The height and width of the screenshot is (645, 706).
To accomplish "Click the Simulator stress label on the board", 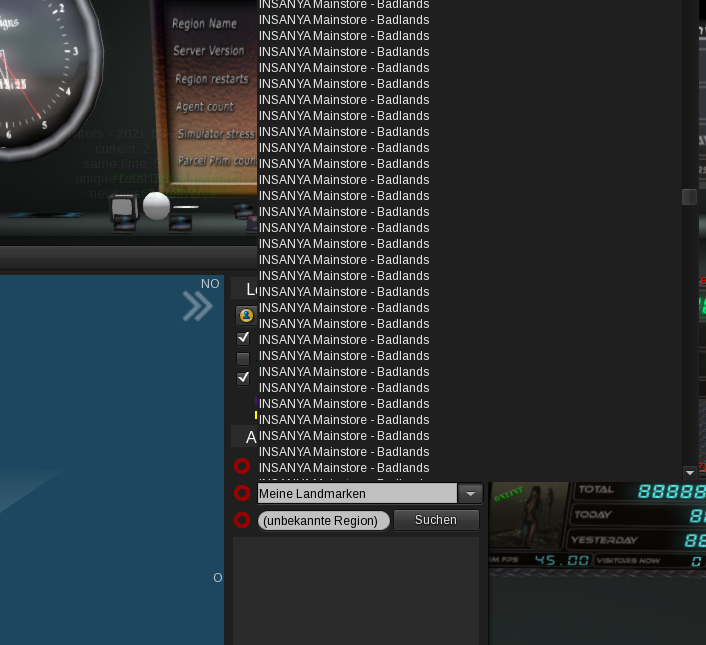I will pyautogui.click(x=217, y=134).
